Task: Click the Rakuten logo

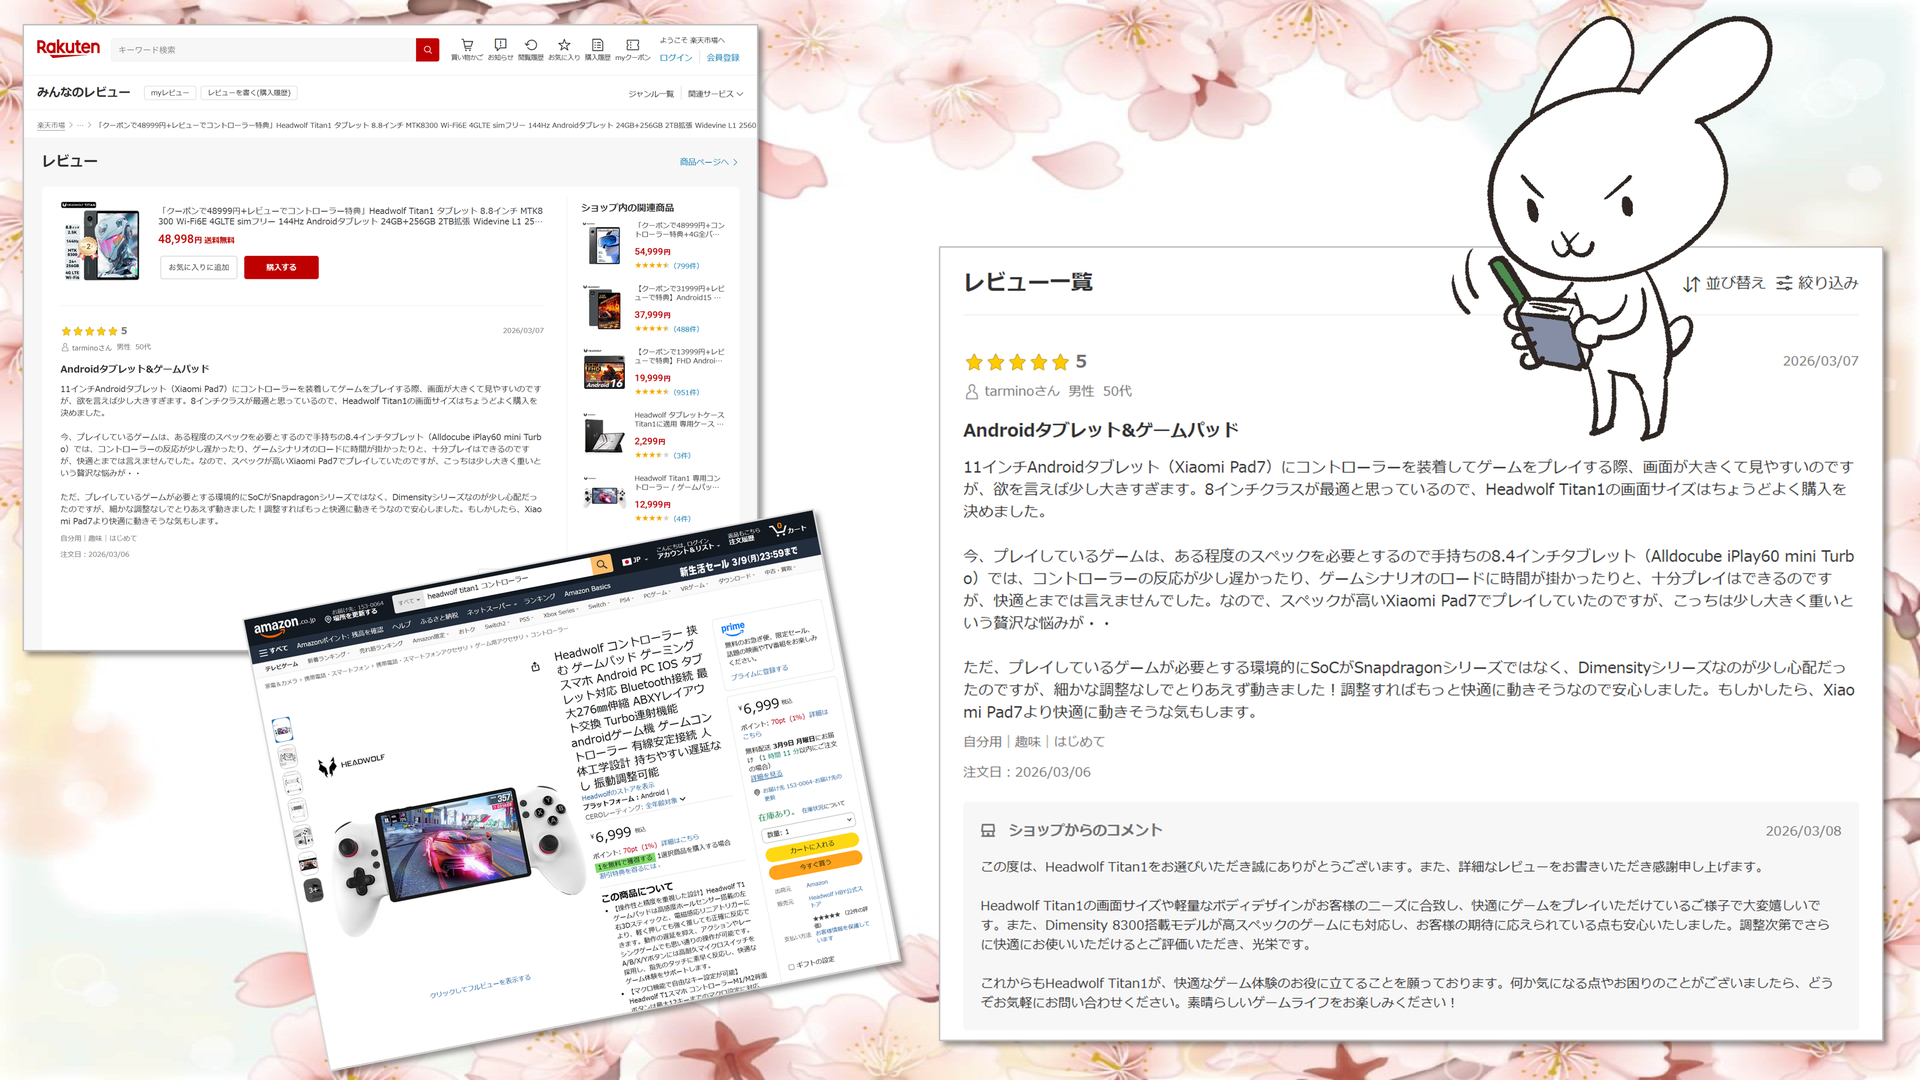Action: tap(68, 48)
